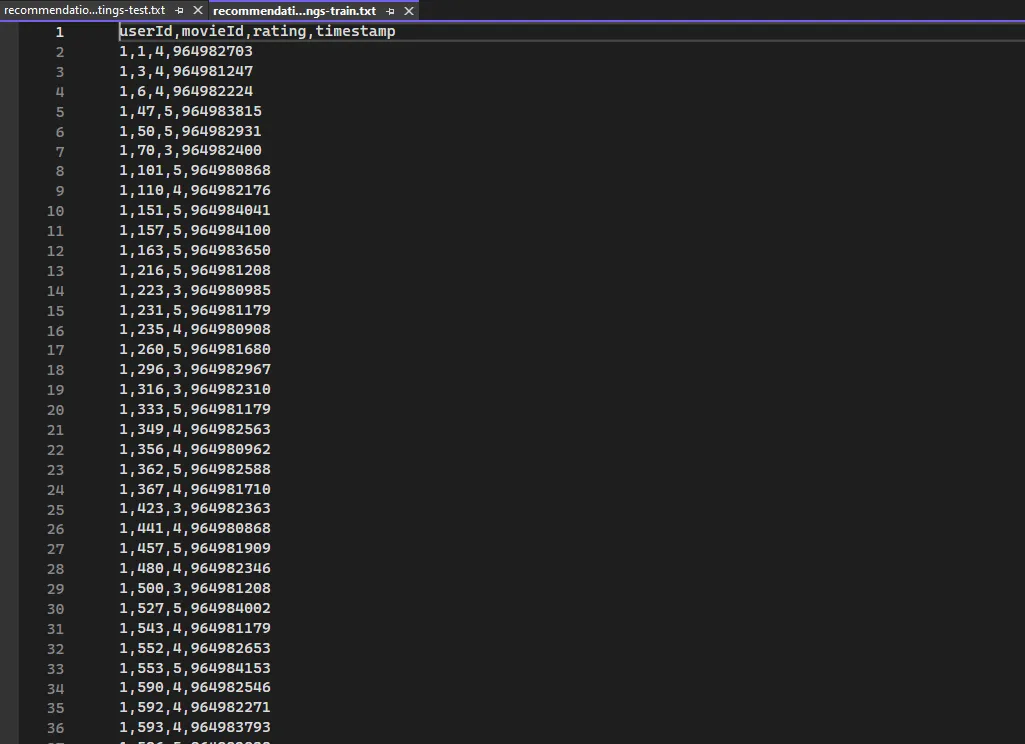This screenshot has height=744, width=1025.
Task: Click the row 1,1,4,964982703
Action: tap(186, 52)
